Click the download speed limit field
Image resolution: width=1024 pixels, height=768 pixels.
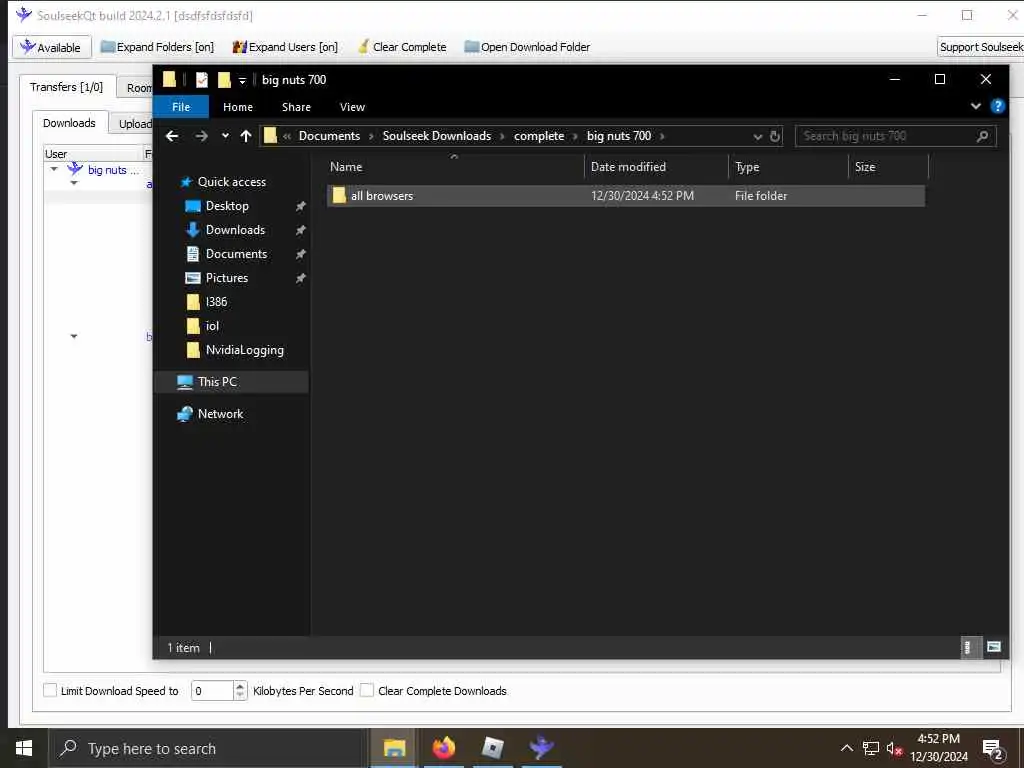tap(212, 691)
